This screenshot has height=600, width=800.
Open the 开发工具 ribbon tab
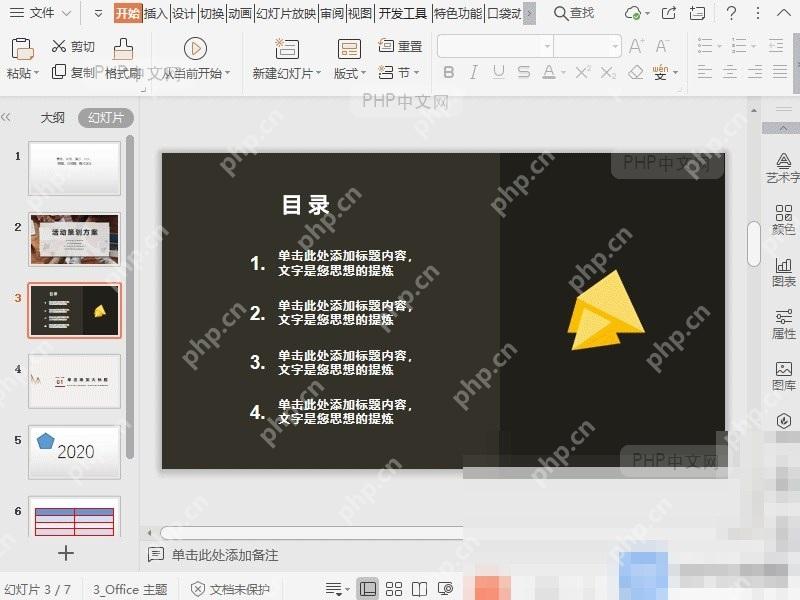tap(403, 13)
